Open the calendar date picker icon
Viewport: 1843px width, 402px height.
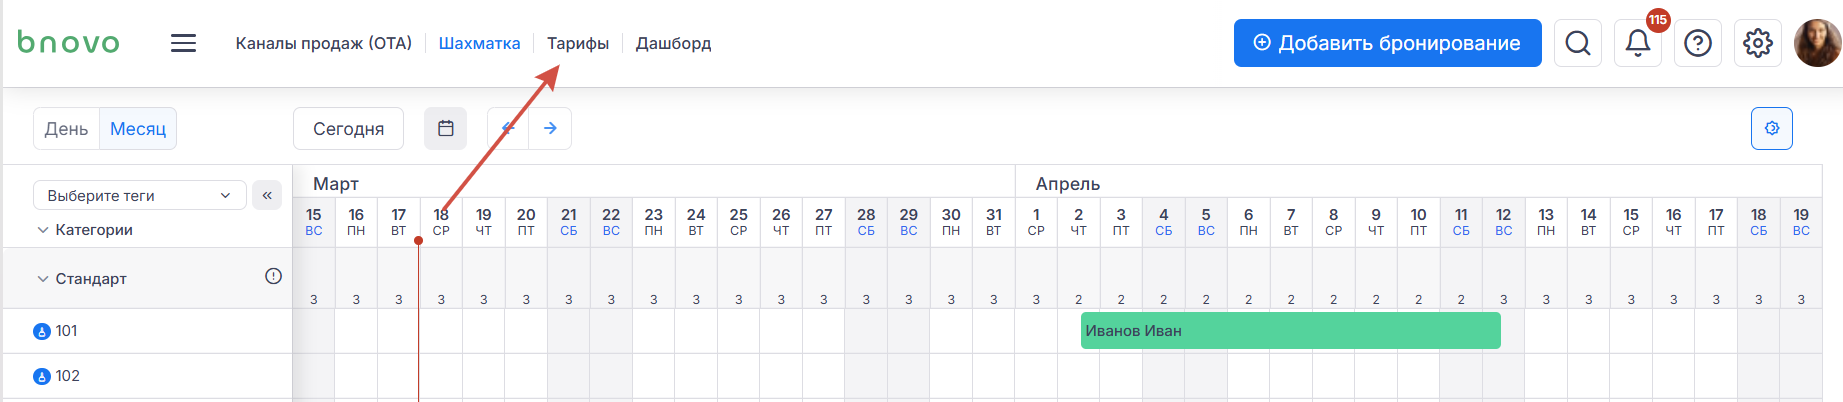point(446,128)
